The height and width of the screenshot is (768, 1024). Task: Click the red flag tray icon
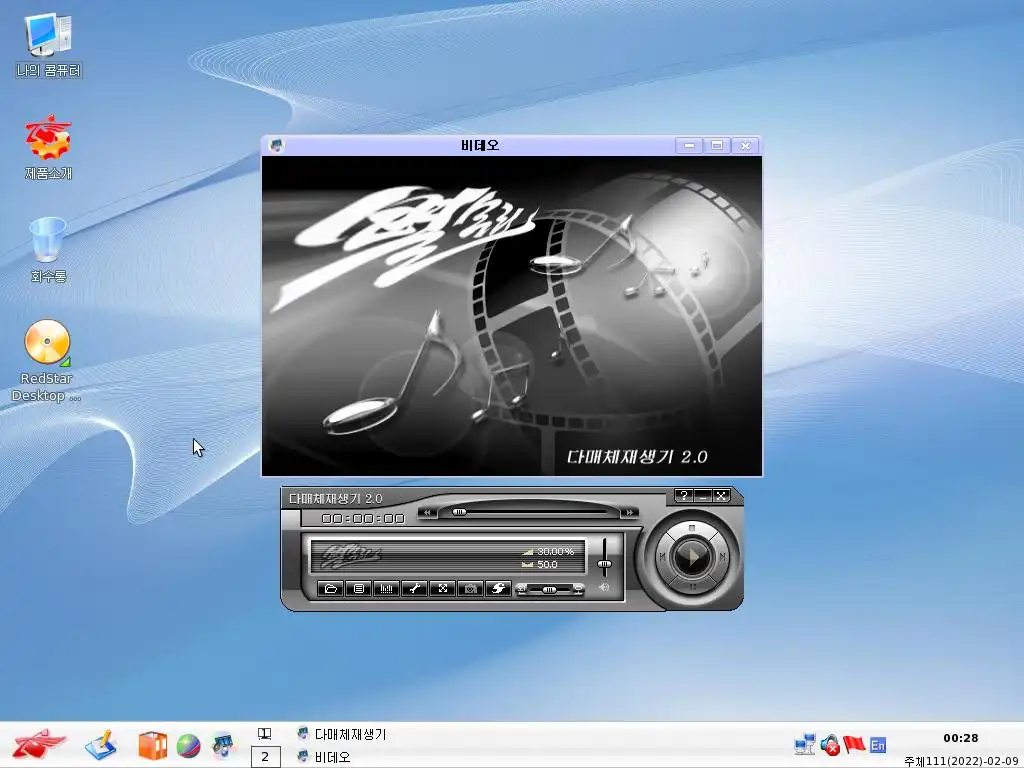click(854, 744)
